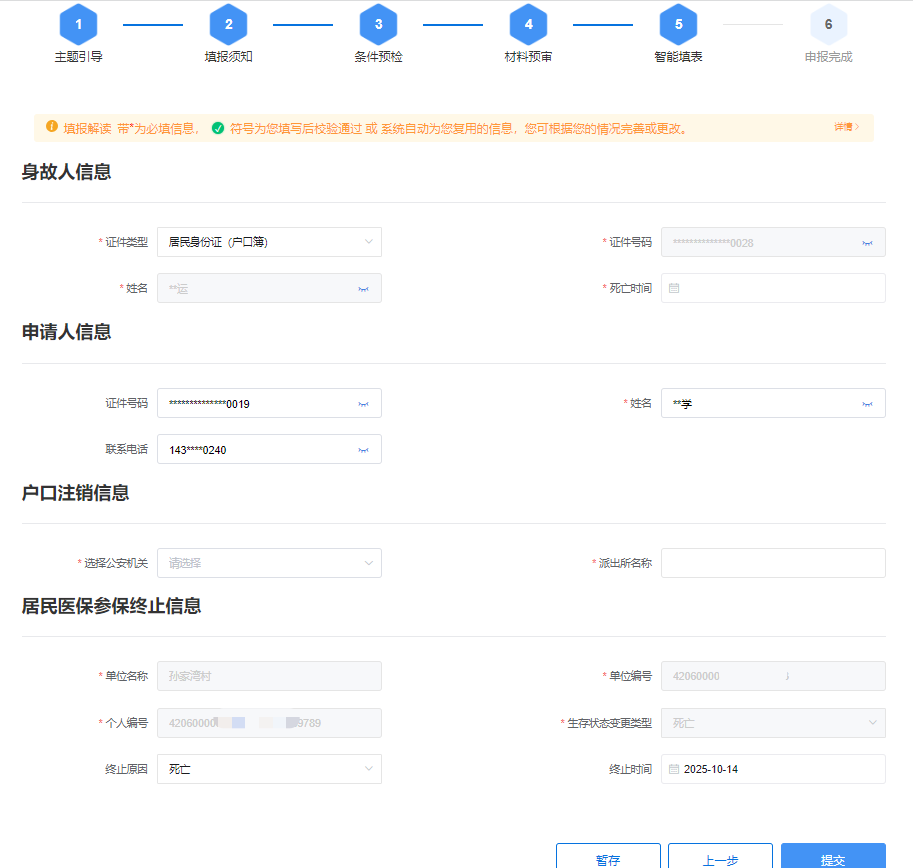Image resolution: width=913 pixels, height=868 pixels.
Task: Click the 派出所名称 input field
Action: coord(773,563)
